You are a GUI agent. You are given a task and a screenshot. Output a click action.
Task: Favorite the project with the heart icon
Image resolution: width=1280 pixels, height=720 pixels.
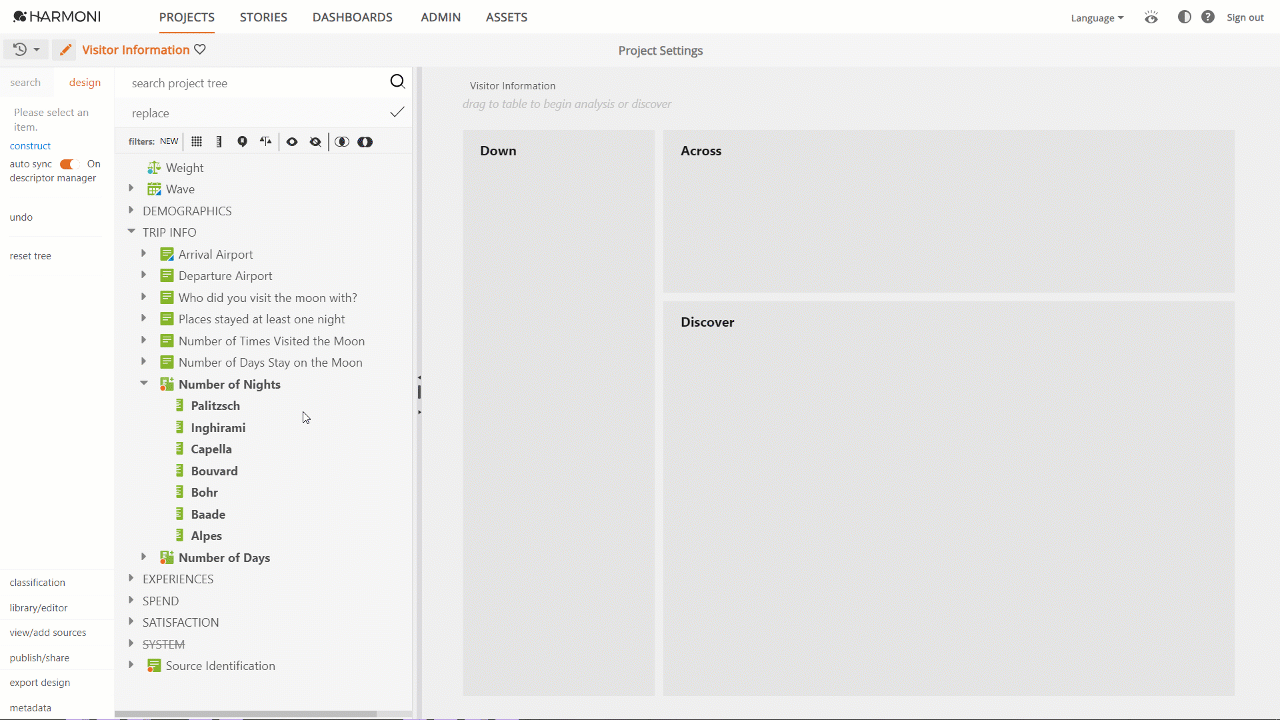pos(200,50)
